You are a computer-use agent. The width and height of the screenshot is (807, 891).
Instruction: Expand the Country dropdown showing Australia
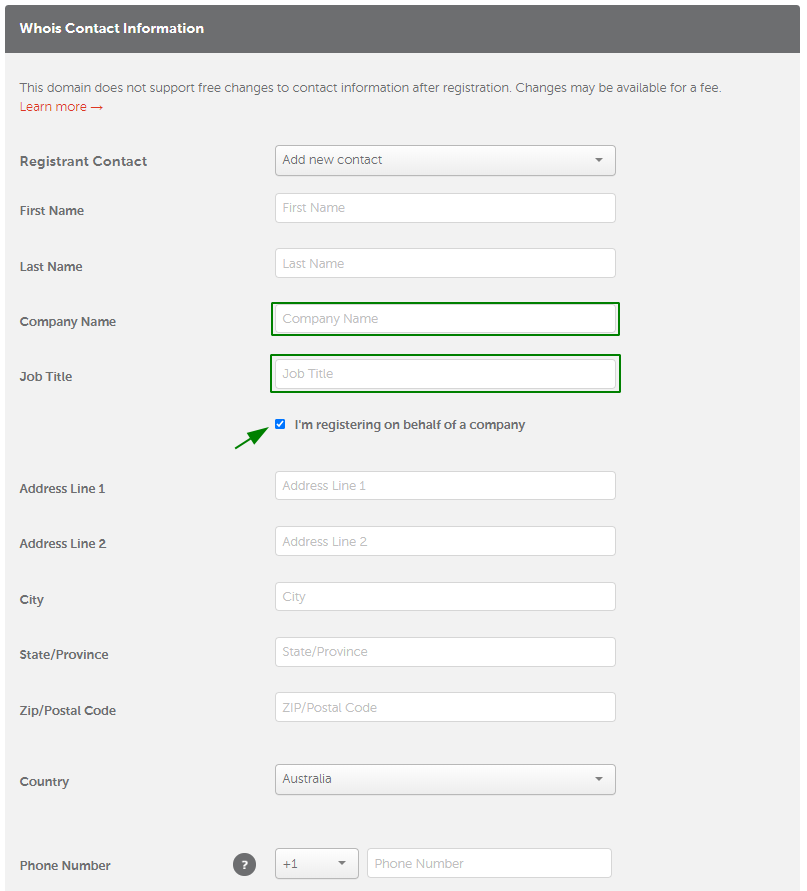[x=445, y=779]
